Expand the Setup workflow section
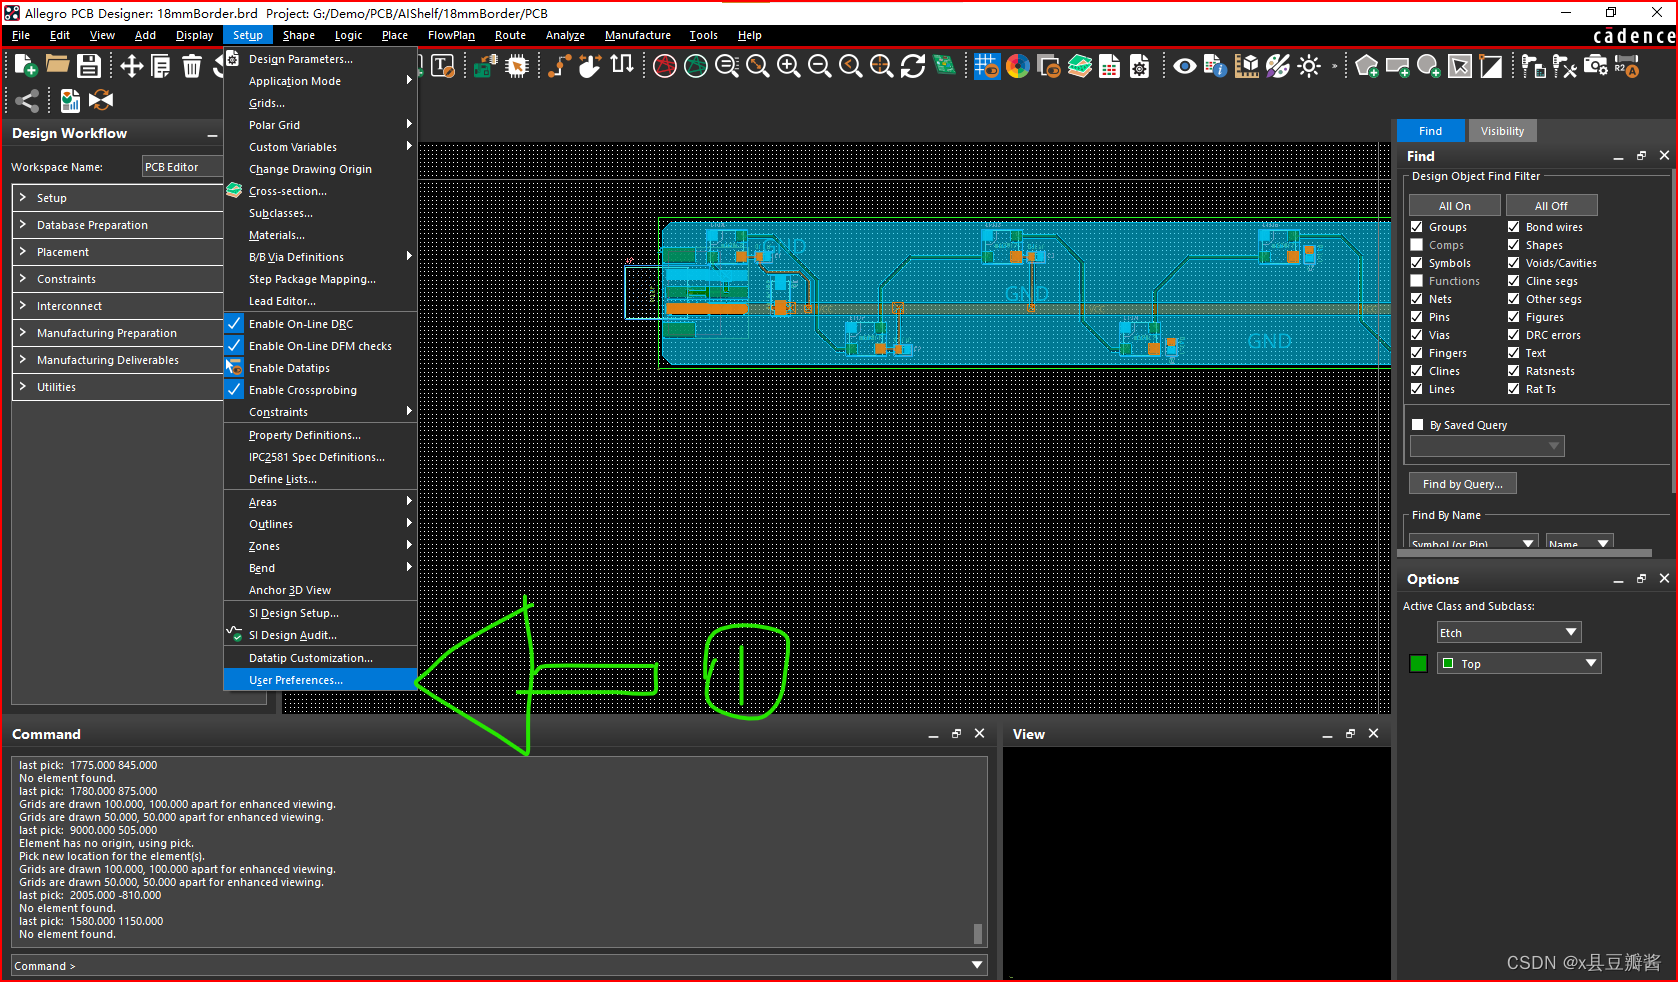Image resolution: width=1678 pixels, height=982 pixels. click(23, 198)
